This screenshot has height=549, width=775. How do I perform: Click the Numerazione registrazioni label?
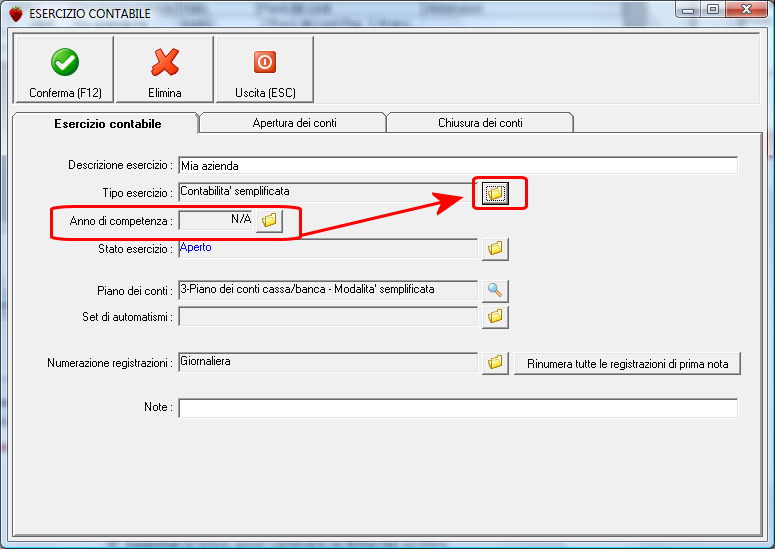pos(110,363)
